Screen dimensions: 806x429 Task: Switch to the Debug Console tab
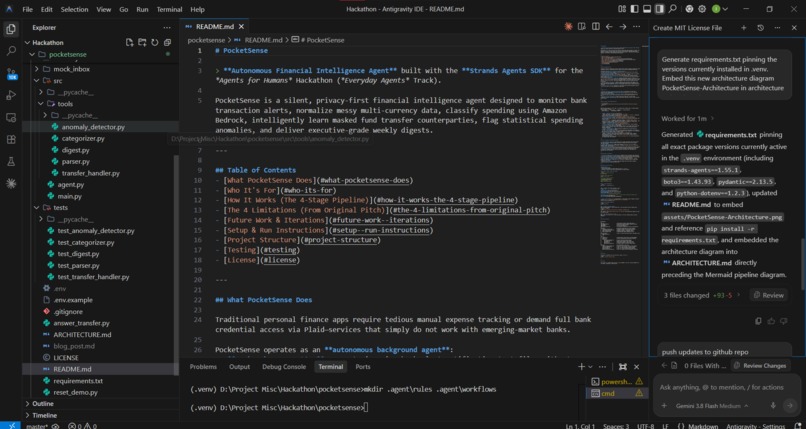point(284,367)
